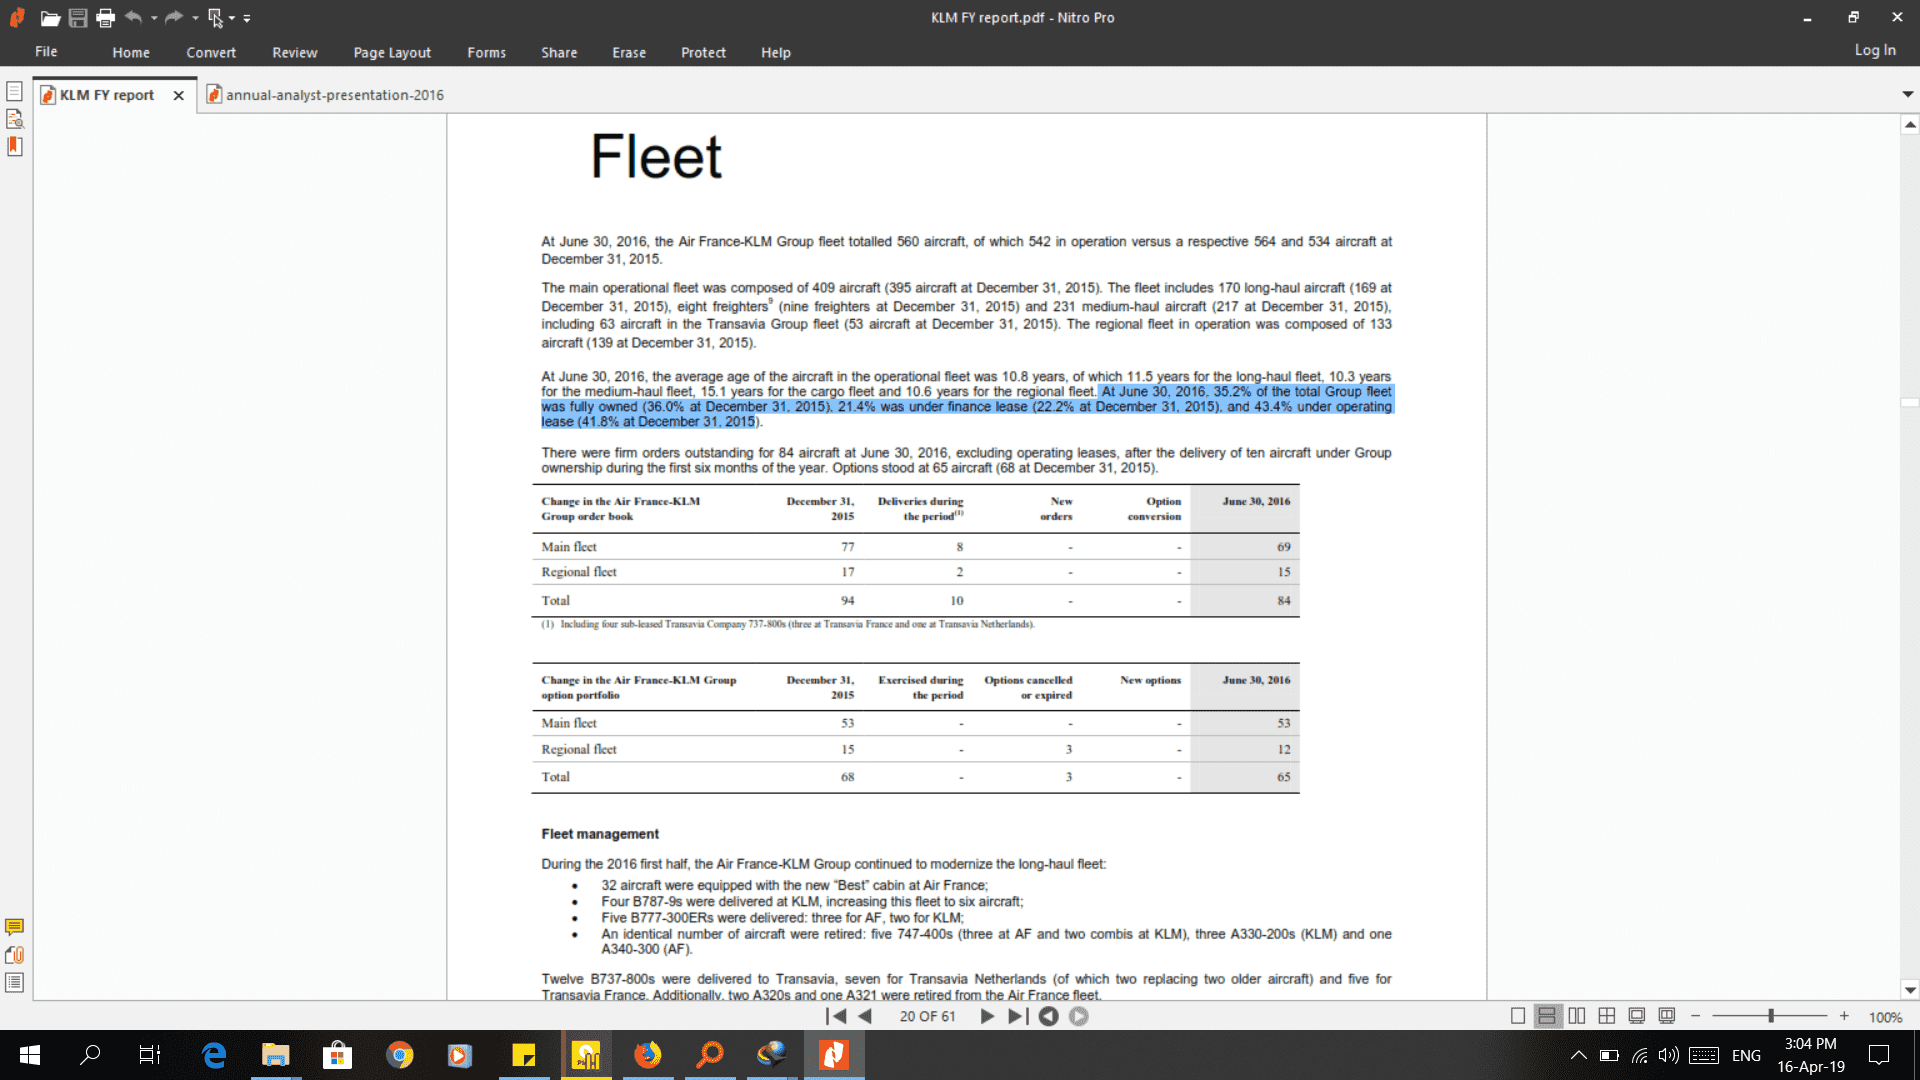Click the zoom out minus button
This screenshot has width=1920, height=1080.
coord(1696,1016)
